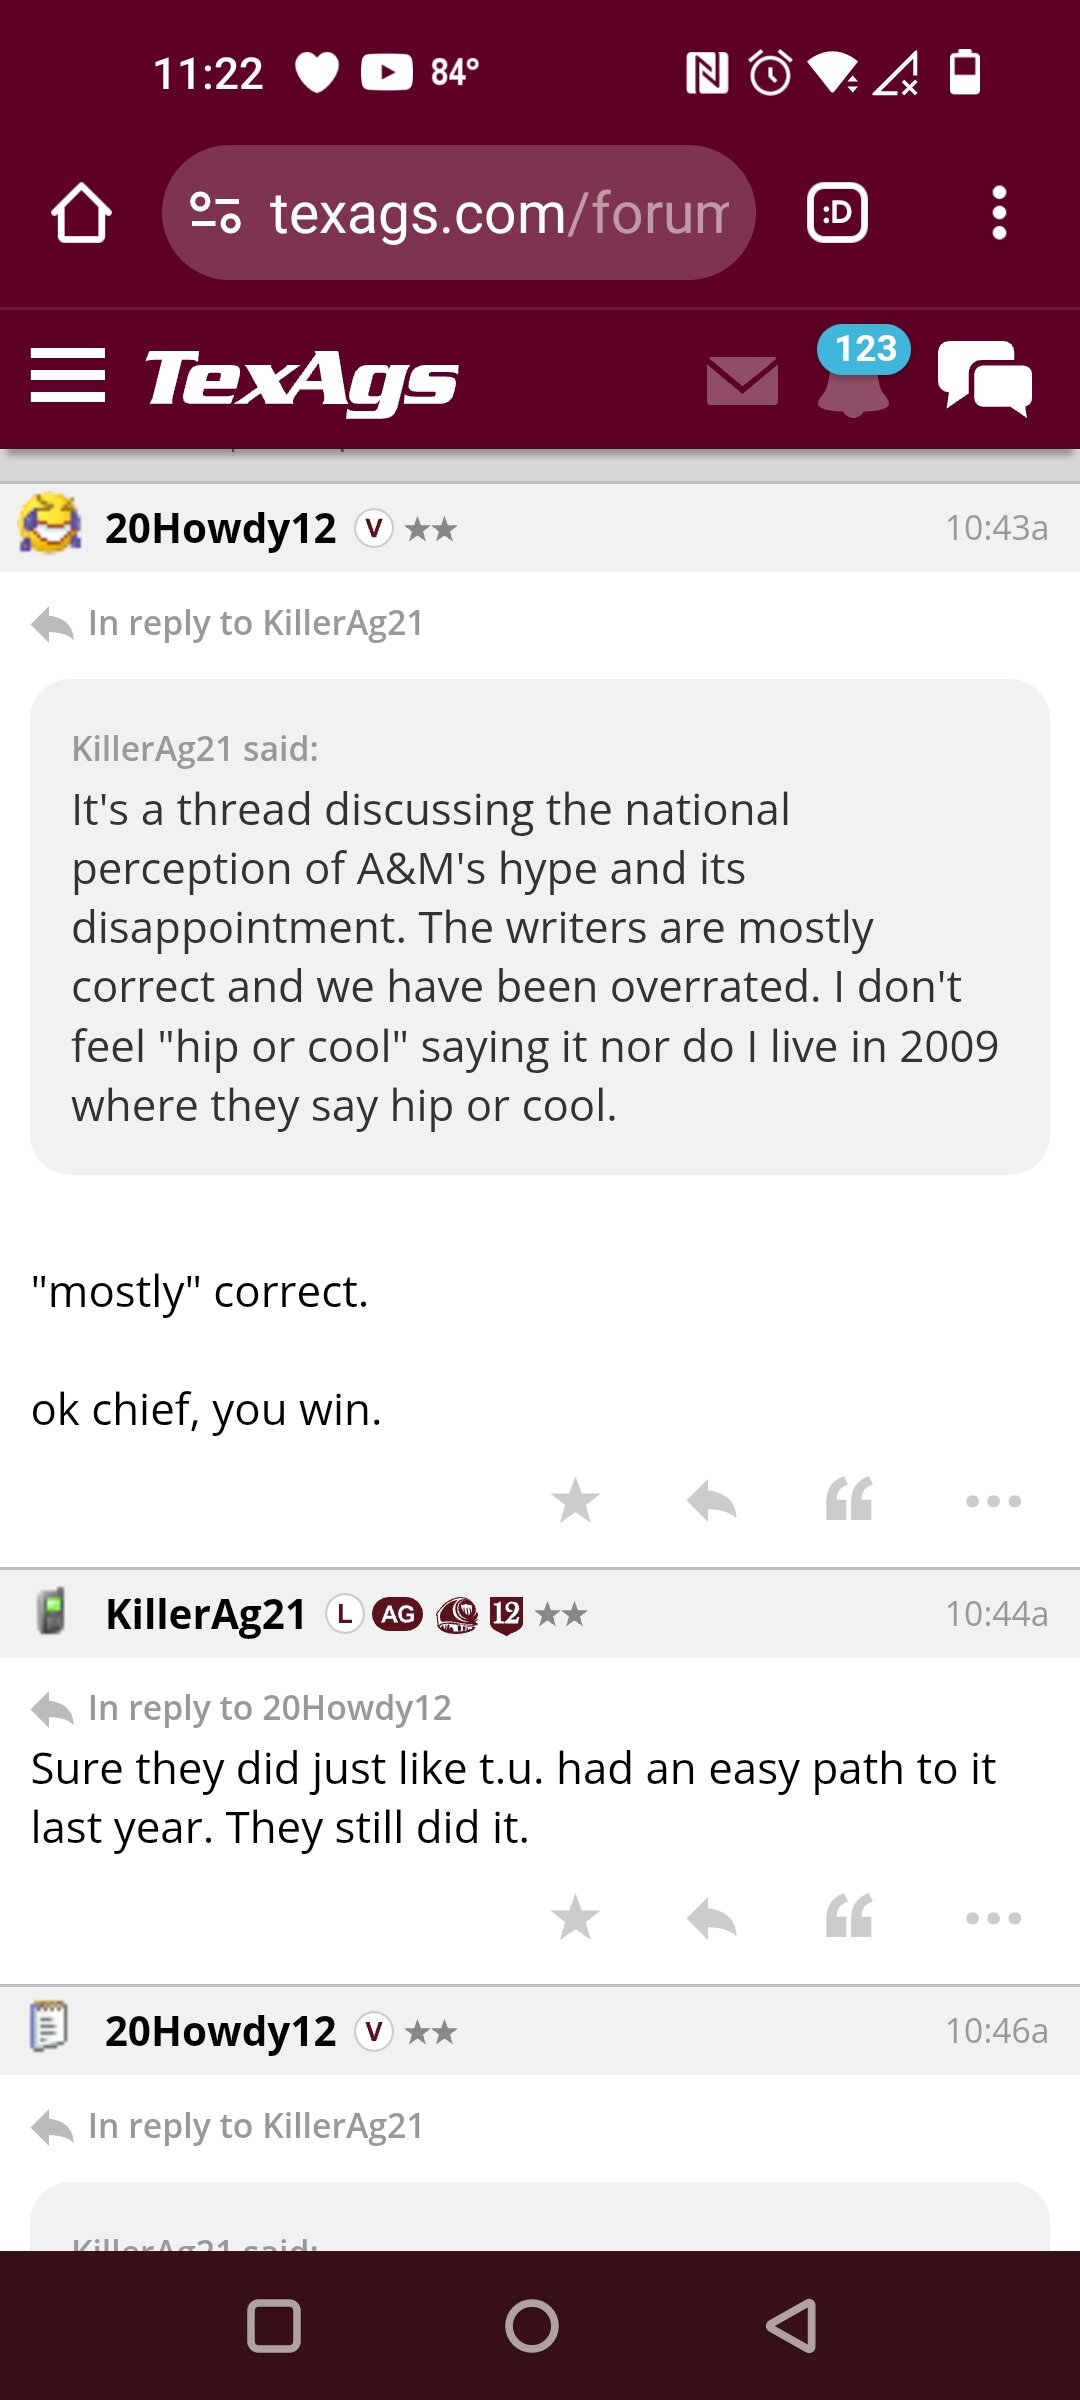This screenshot has height=2400, width=1080.
Task: Open the forum chat bubbles icon
Action: pyautogui.click(x=985, y=377)
